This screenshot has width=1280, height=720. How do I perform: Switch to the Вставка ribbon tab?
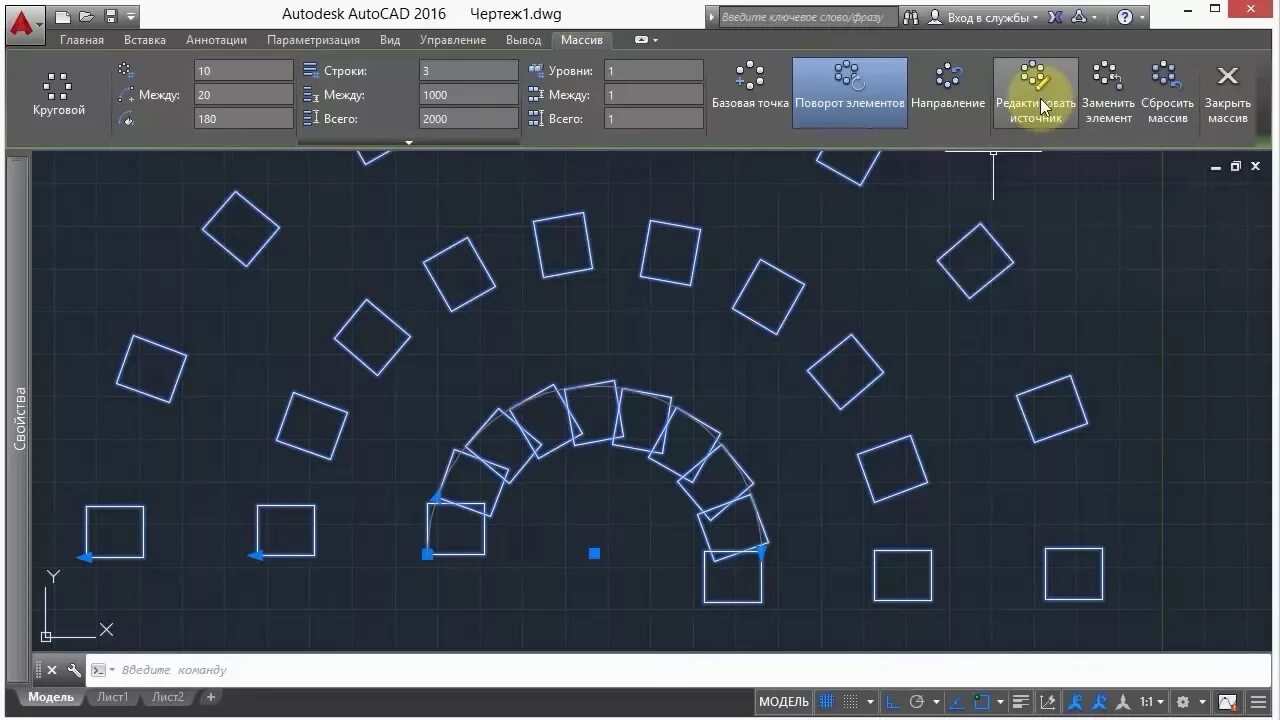click(x=145, y=40)
